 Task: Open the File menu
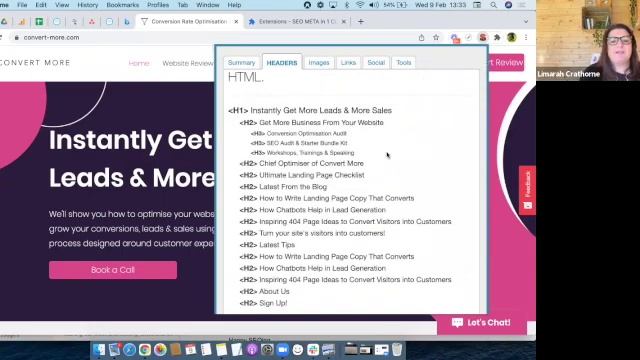(x=22, y=5)
